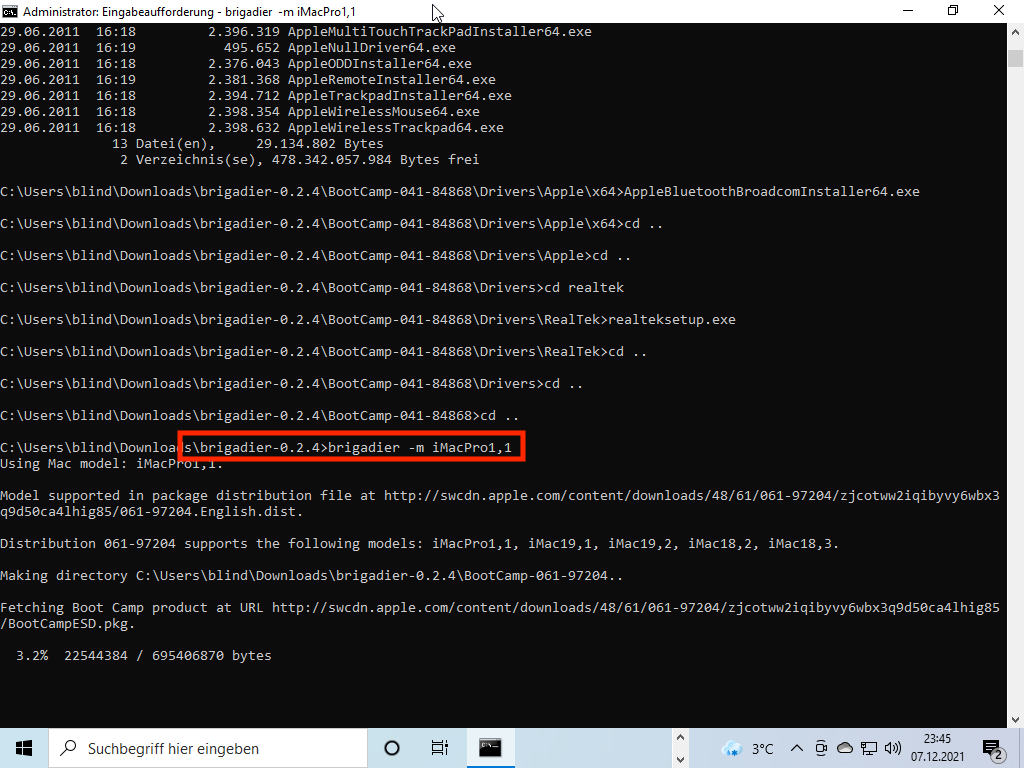Restore down the Eingabeaufforderung window
Image resolution: width=1024 pixels, height=768 pixels.
[953, 11]
